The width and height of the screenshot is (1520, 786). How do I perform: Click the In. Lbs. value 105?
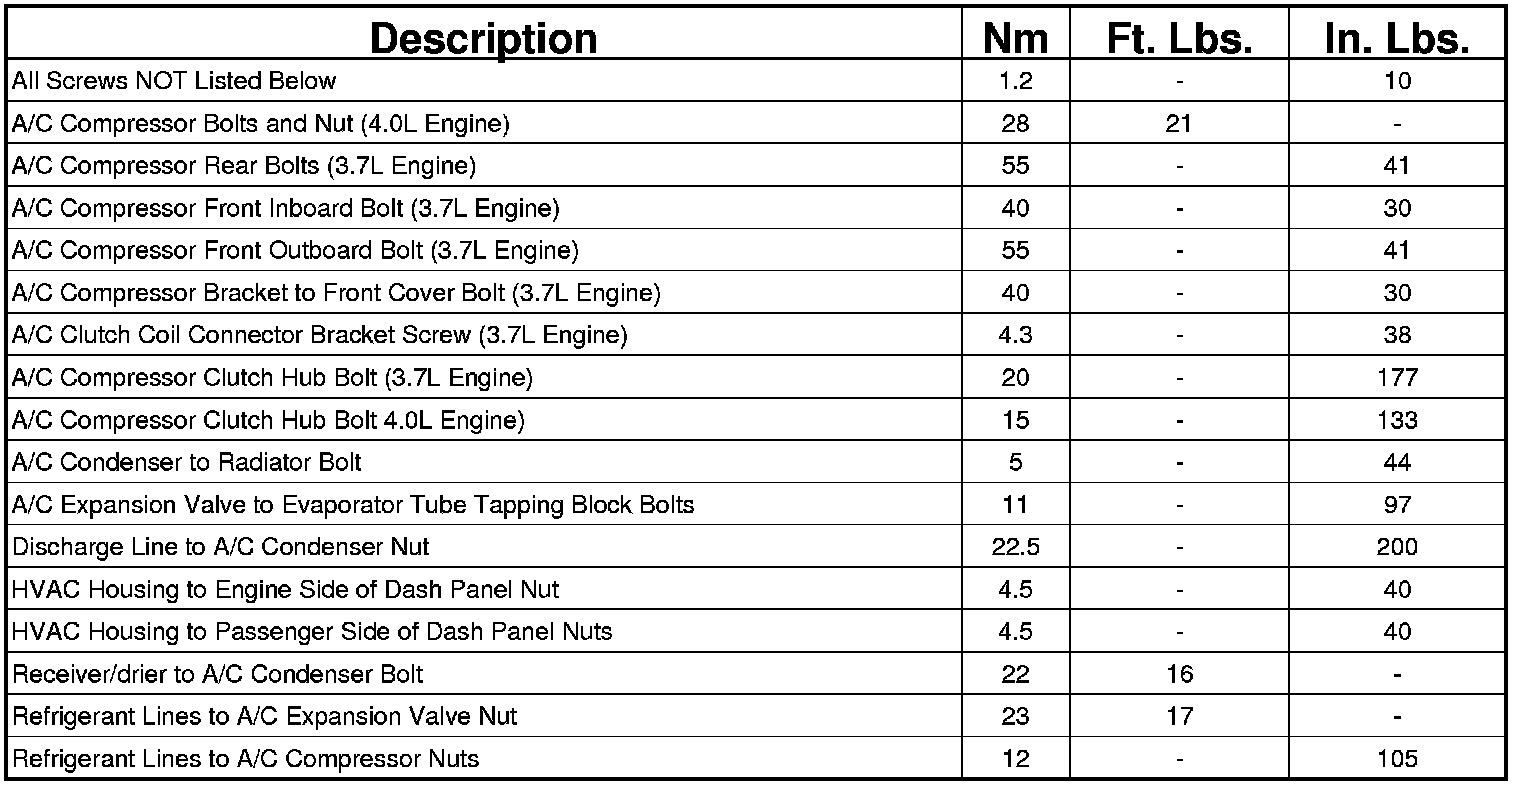[1396, 759]
